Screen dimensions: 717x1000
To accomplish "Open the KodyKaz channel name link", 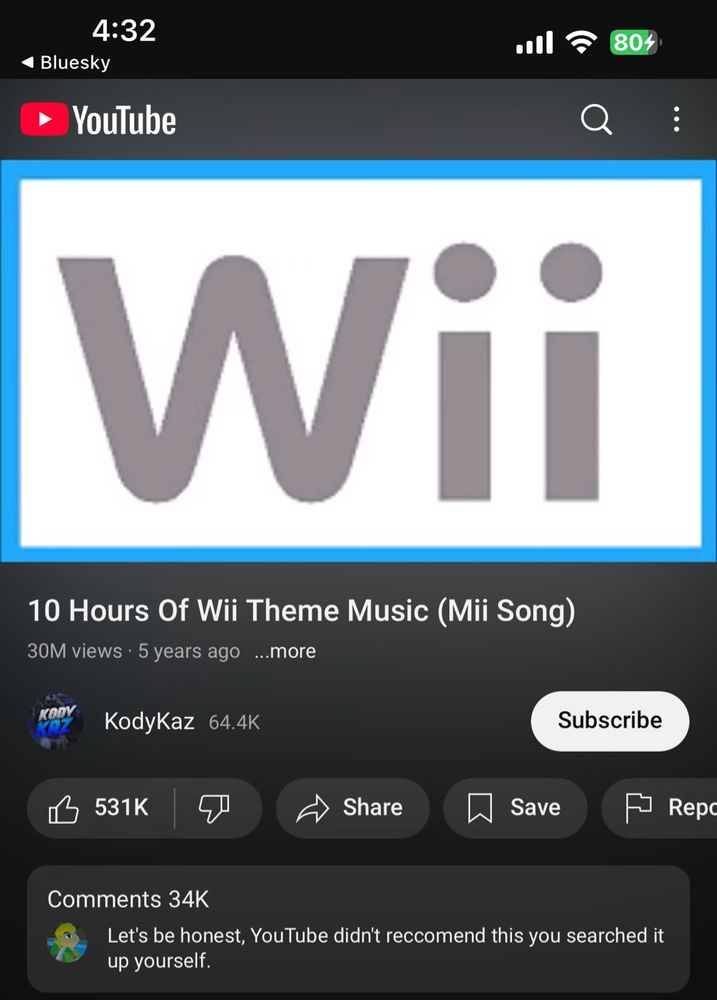I will pos(149,721).
